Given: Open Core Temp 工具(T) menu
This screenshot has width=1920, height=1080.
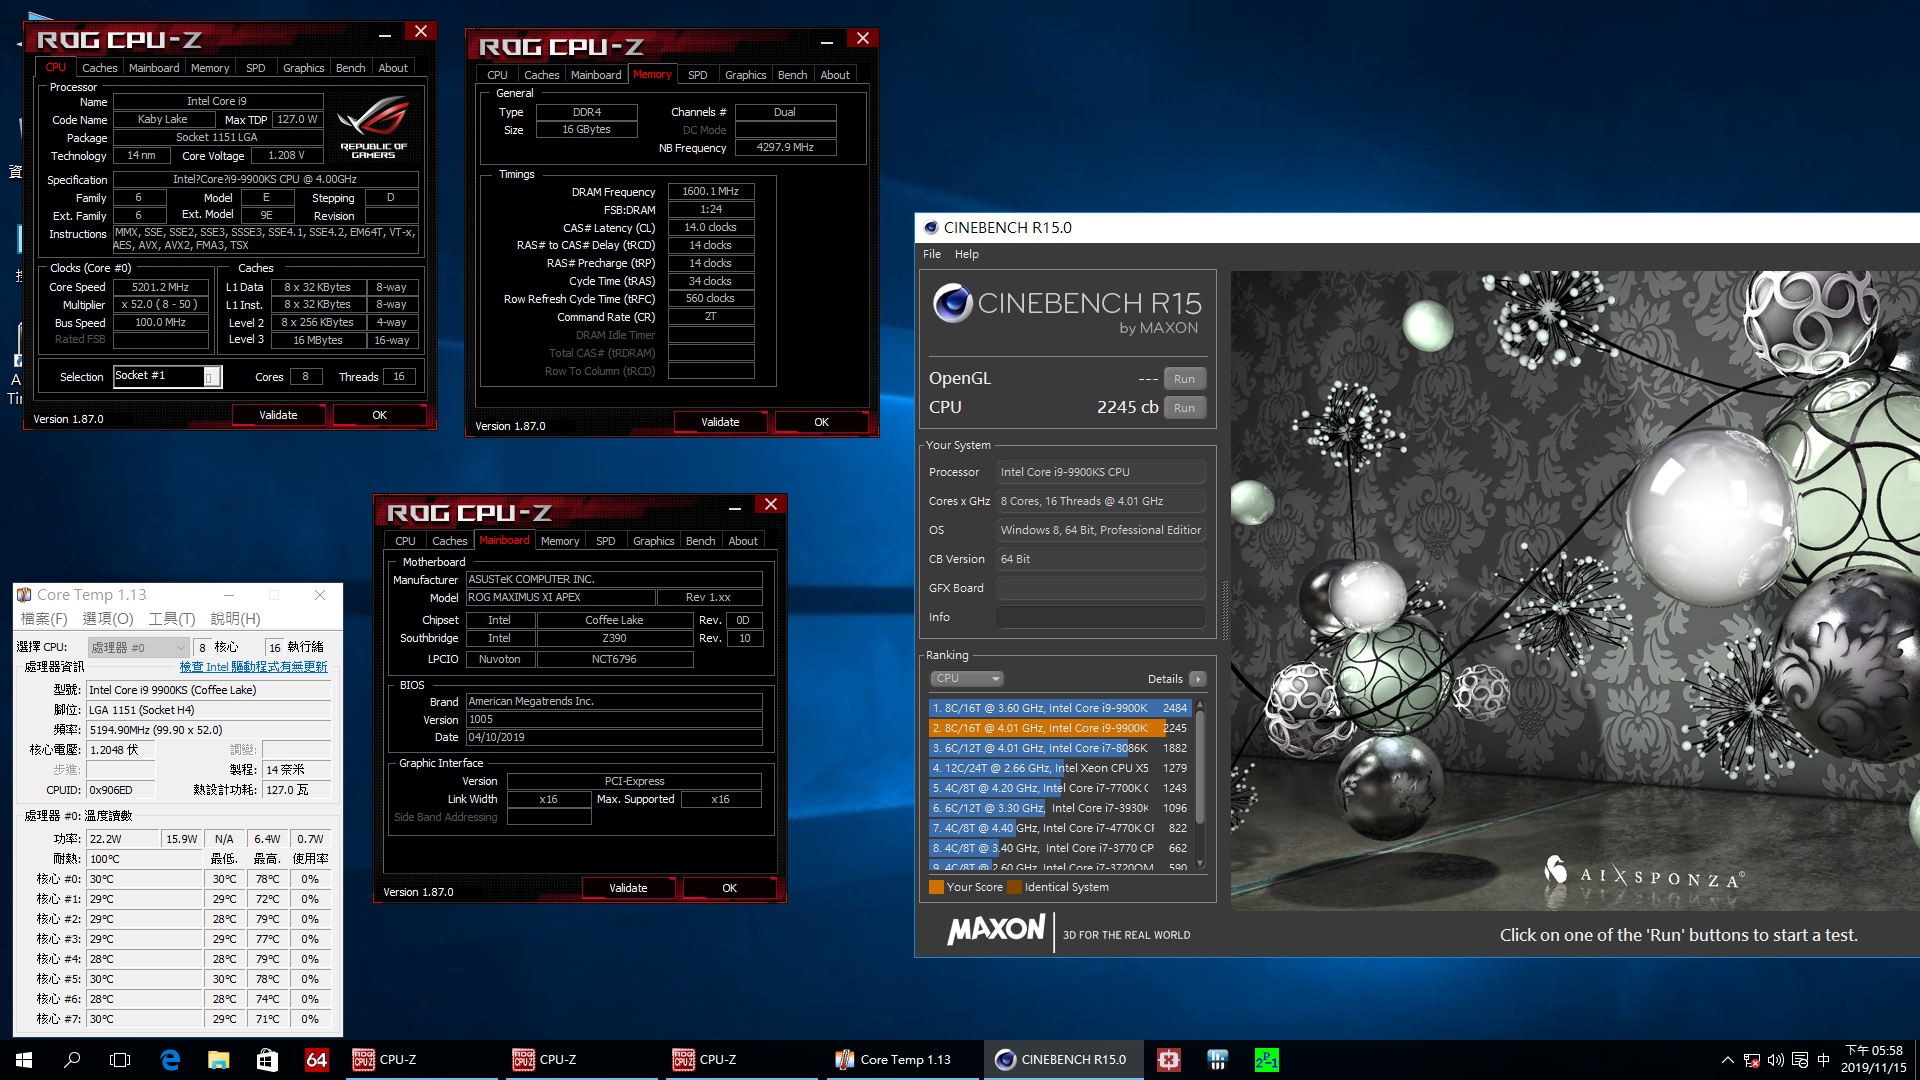Looking at the screenshot, I should pyautogui.click(x=172, y=619).
